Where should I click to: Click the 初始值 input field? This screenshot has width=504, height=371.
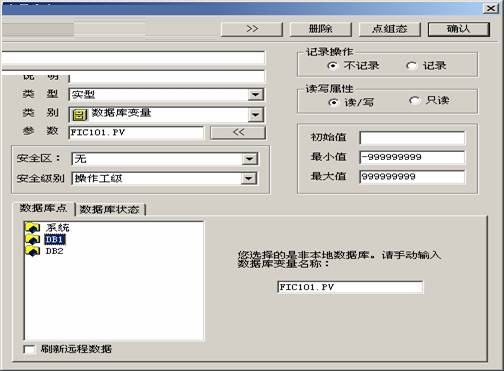(x=412, y=138)
